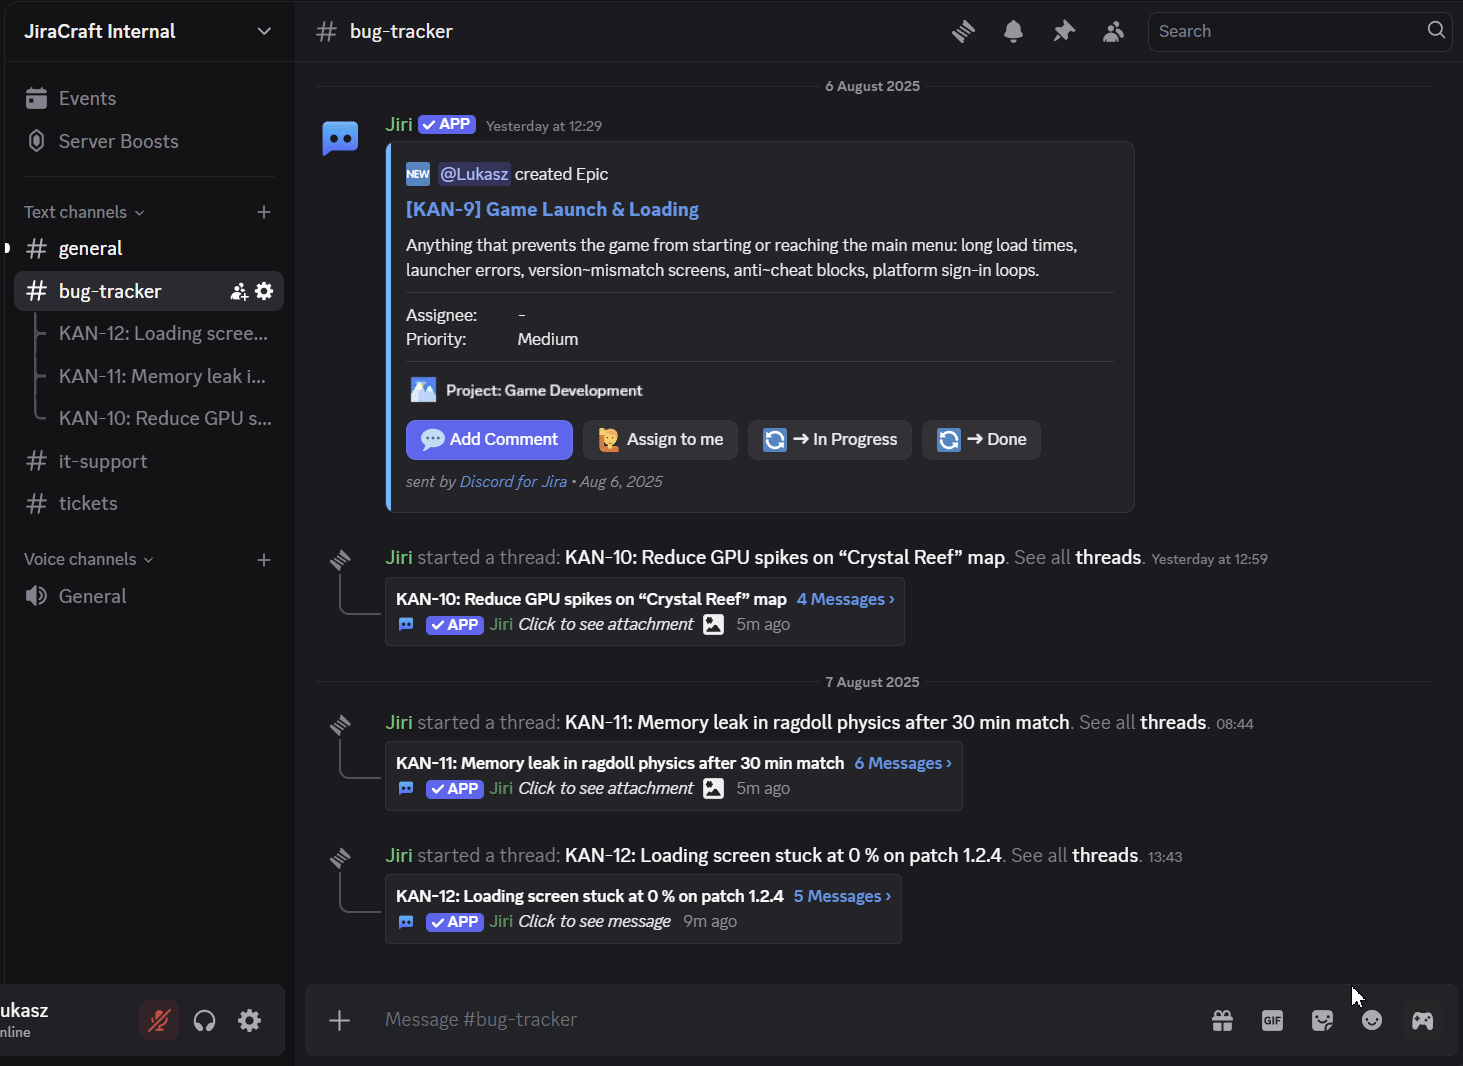
Task: Click the KAN-10 thread title in chat
Action: 591,599
